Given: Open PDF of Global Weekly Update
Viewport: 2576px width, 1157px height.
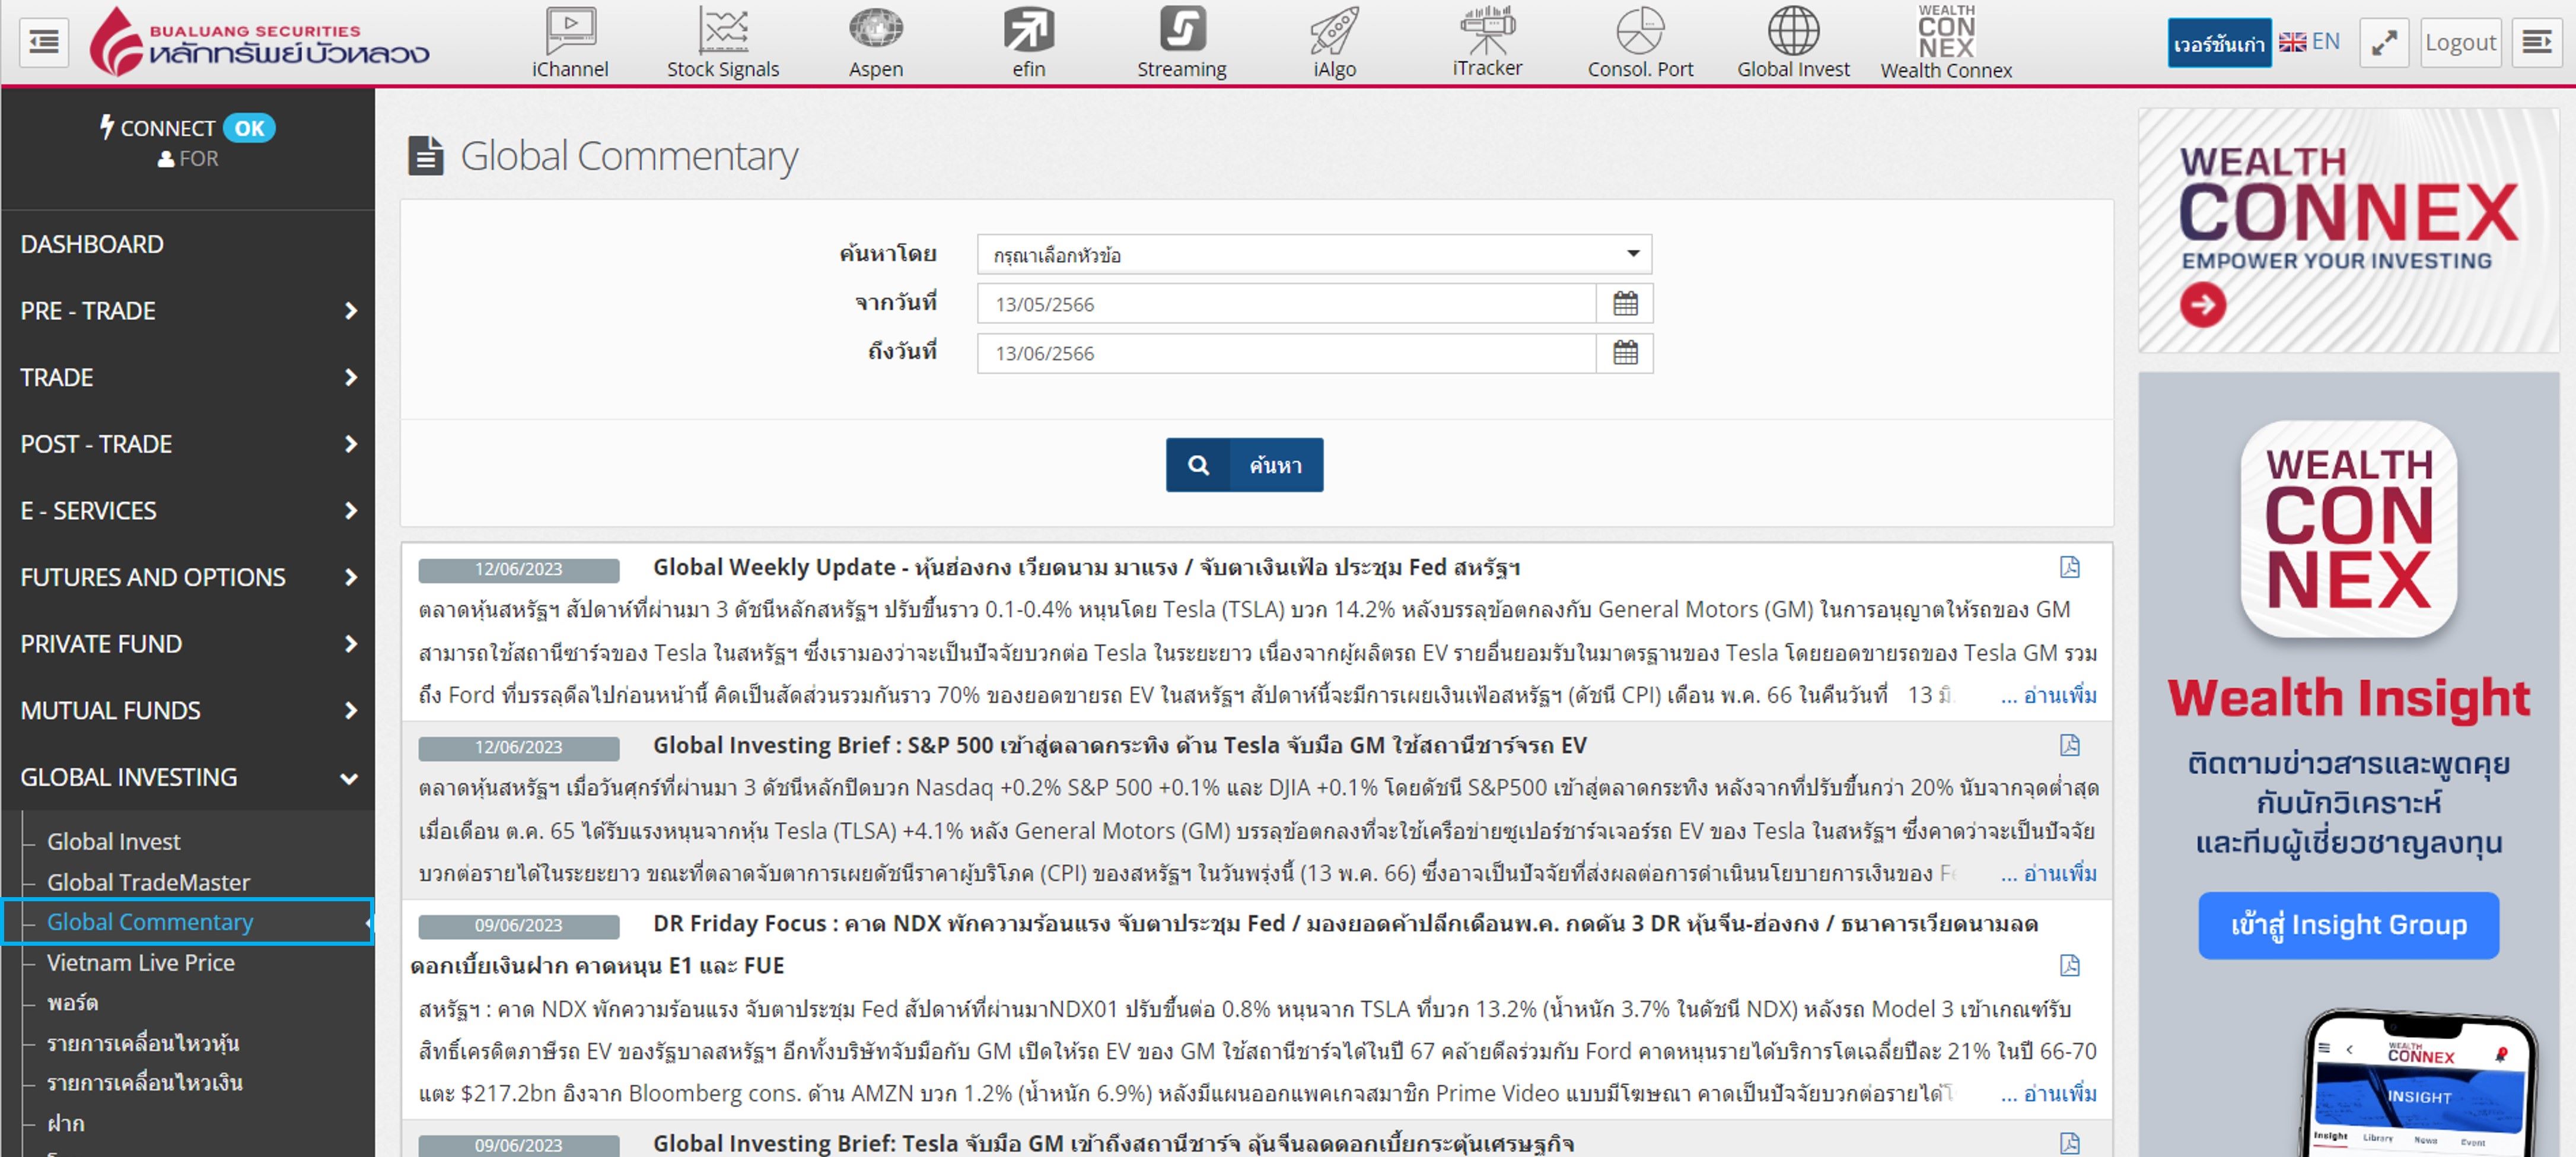Looking at the screenshot, I should 2069,568.
